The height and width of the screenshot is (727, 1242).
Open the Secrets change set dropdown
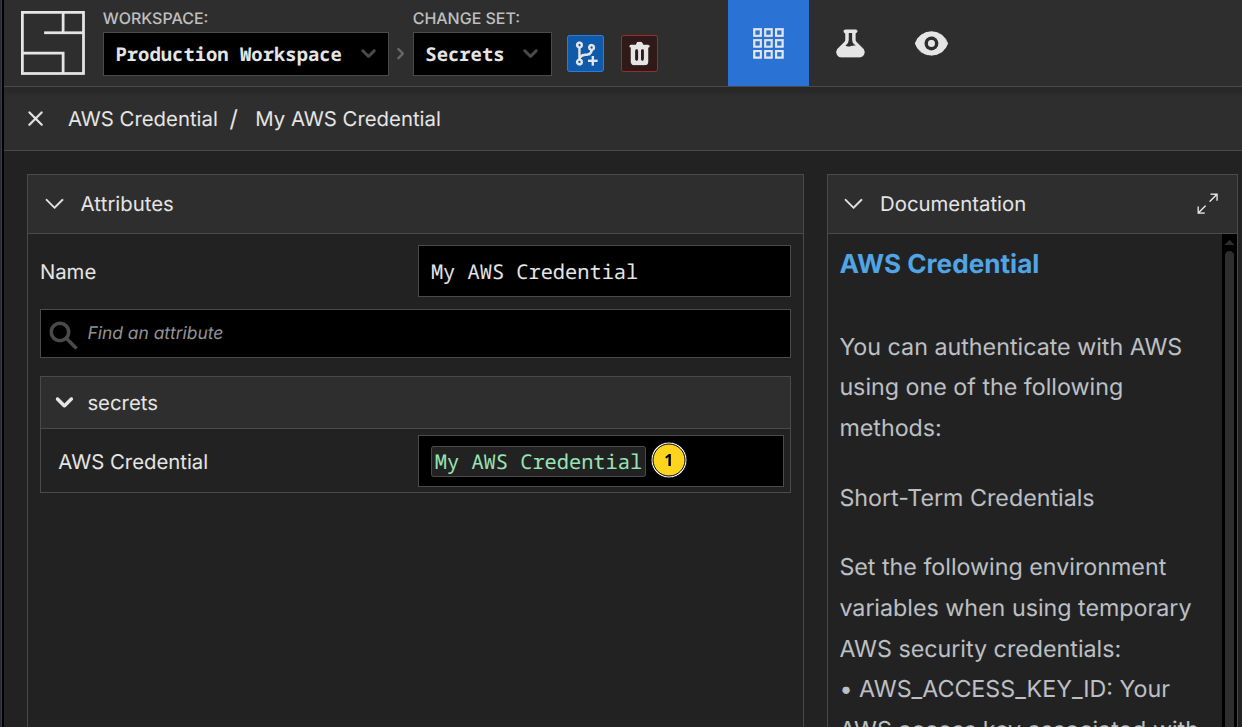point(481,54)
